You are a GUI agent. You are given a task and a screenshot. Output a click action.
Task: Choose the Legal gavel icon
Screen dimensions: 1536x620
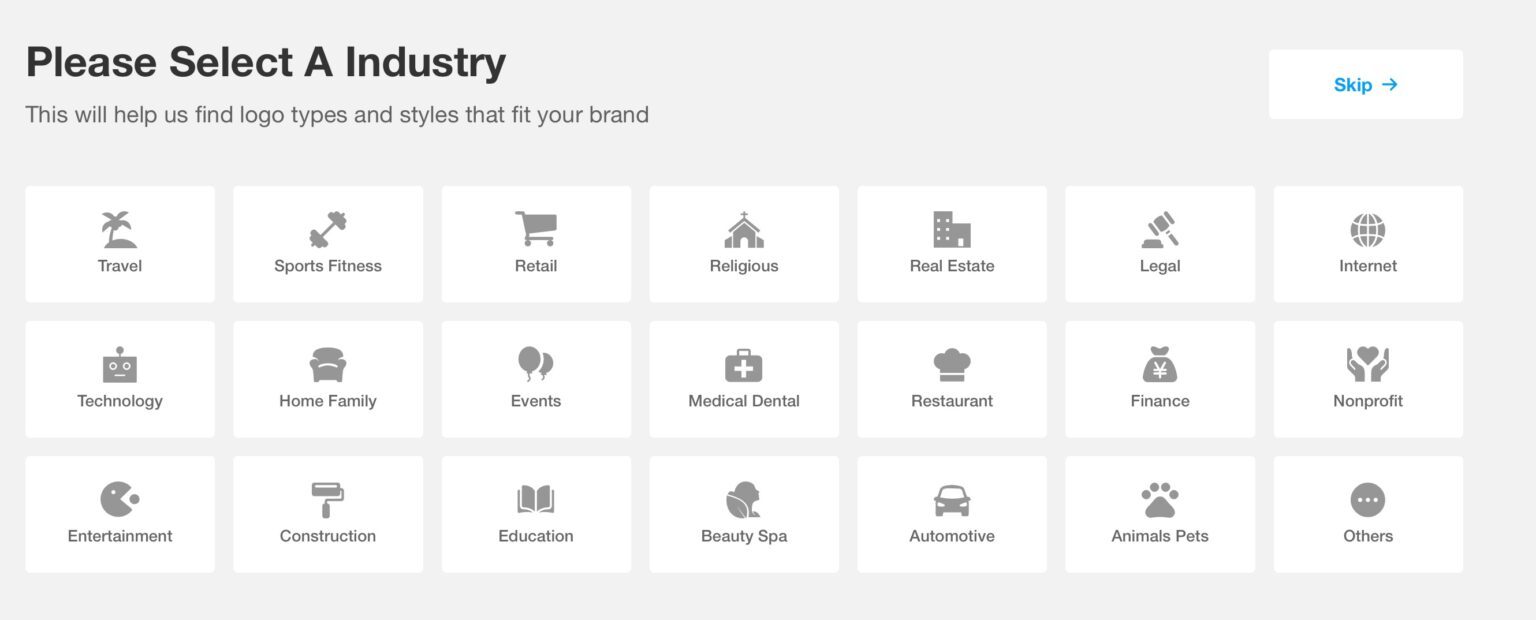(x=1160, y=230)
